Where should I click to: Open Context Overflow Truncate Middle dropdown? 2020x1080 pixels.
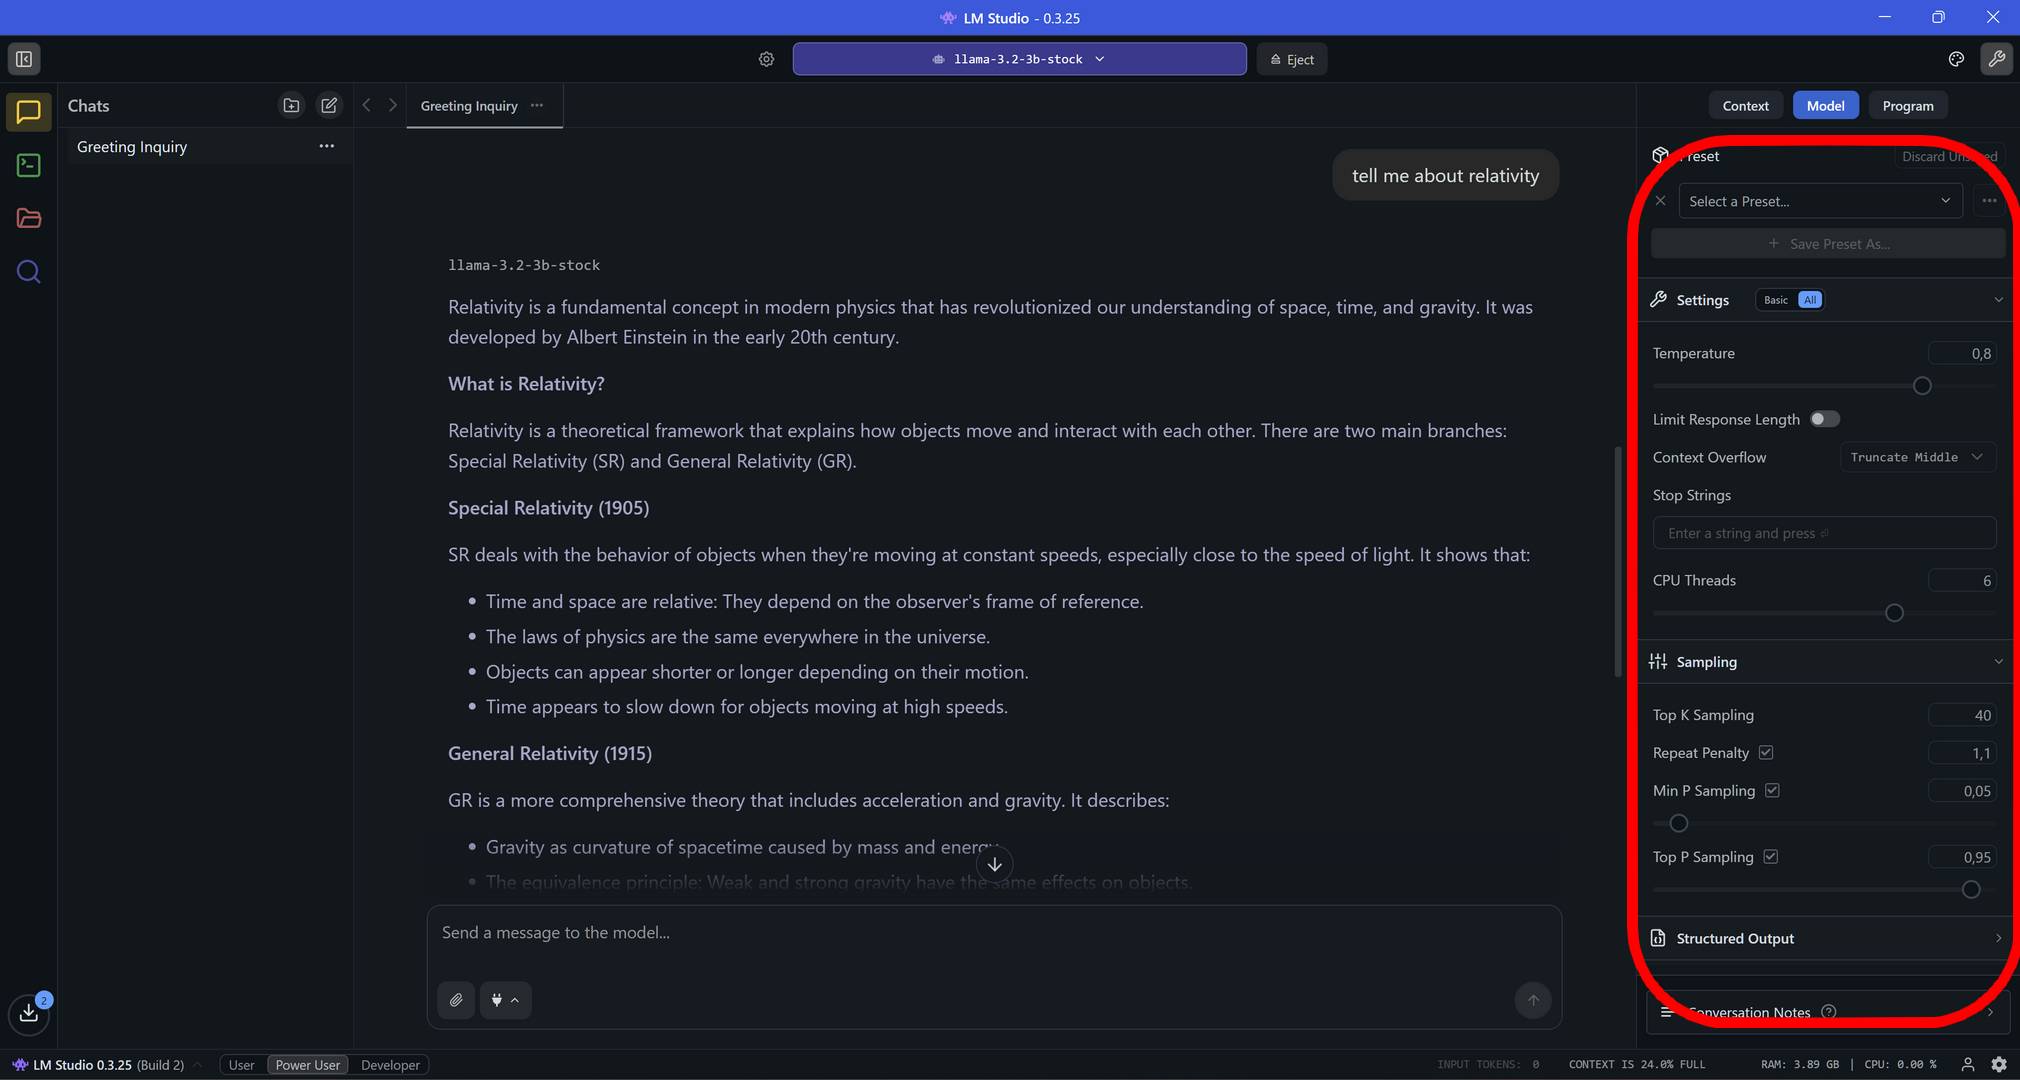1917,457
